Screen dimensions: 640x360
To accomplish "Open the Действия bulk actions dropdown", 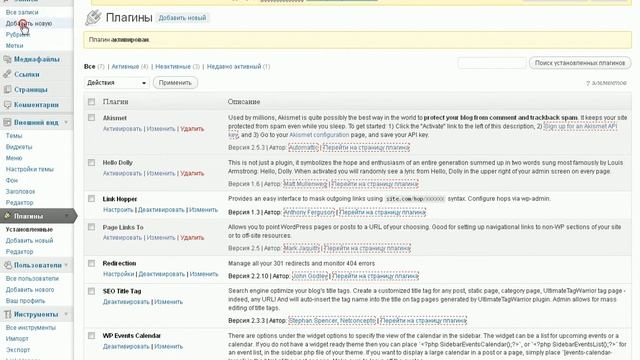I will 117,83.
